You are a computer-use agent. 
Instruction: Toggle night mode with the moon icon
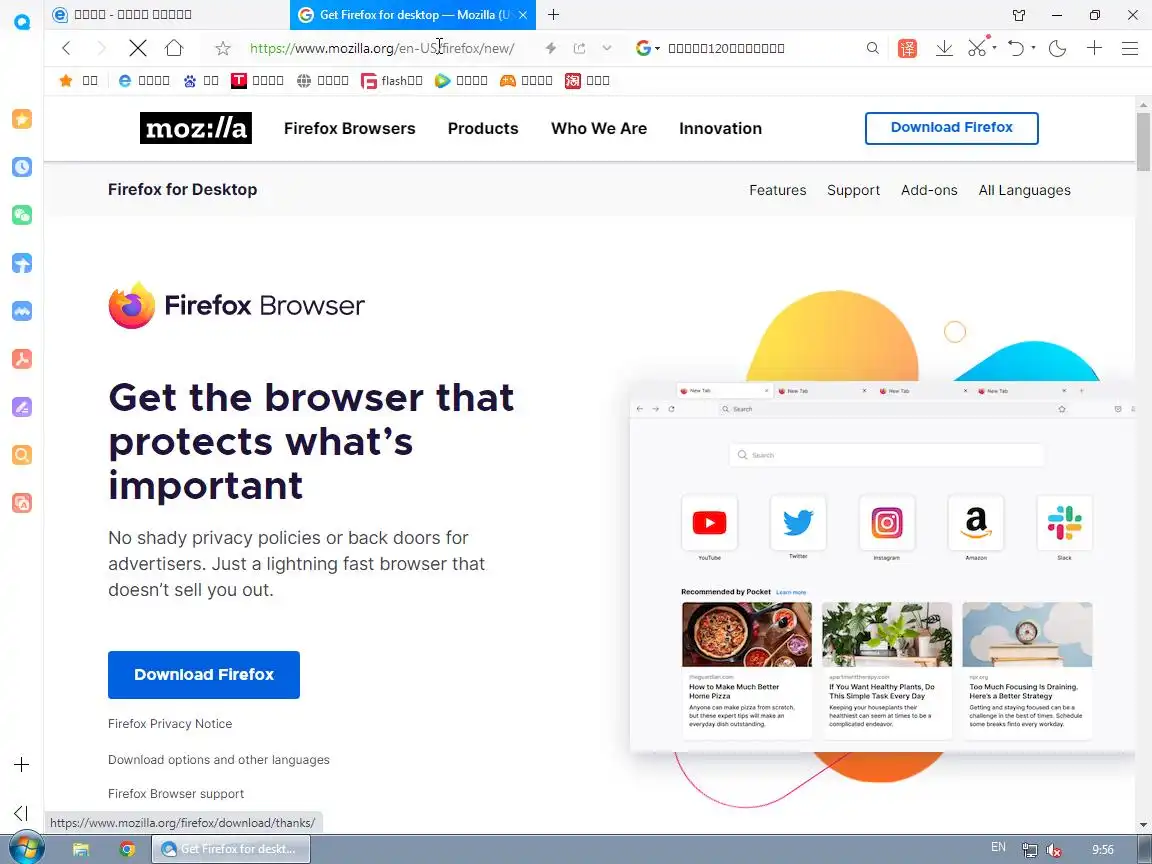(x=1057, y=48)
